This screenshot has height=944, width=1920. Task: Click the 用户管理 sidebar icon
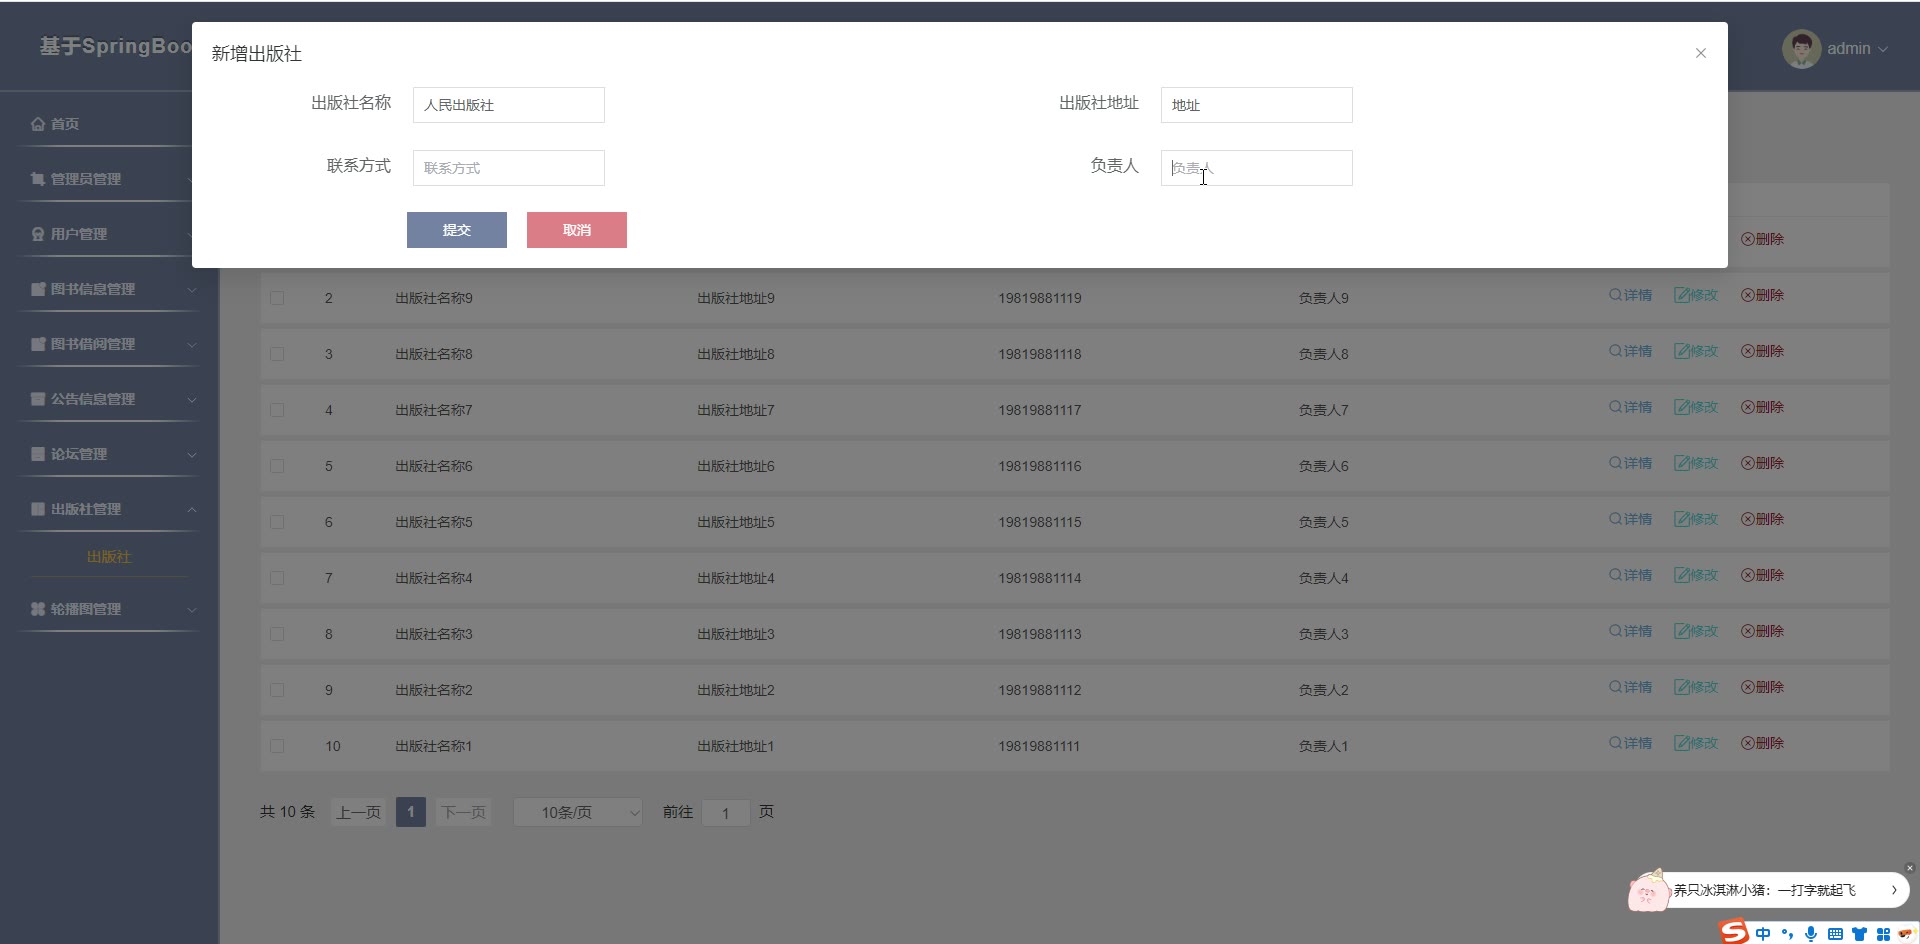(x=38, y=234)
